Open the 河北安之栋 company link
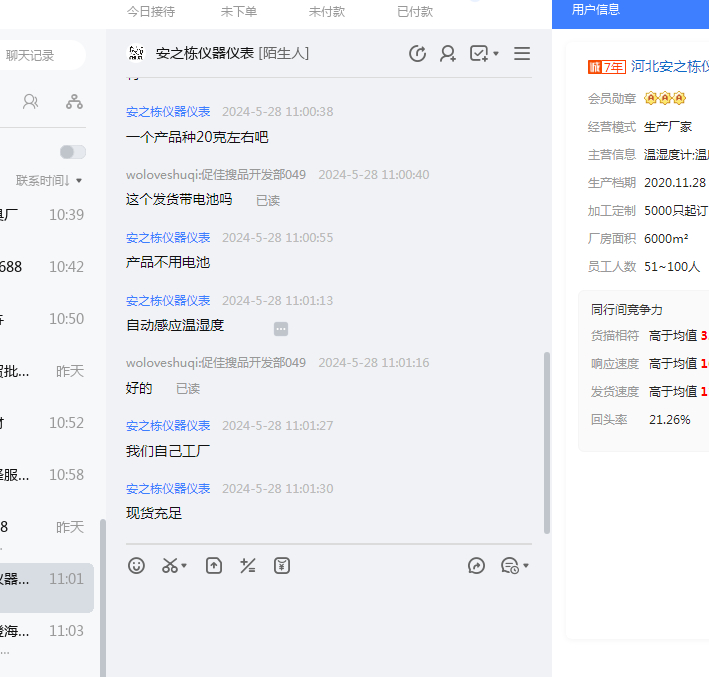 [669, 67]
